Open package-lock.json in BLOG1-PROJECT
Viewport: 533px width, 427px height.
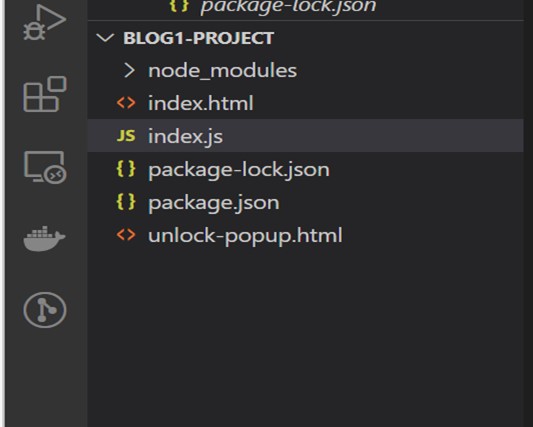click(305, 169)
